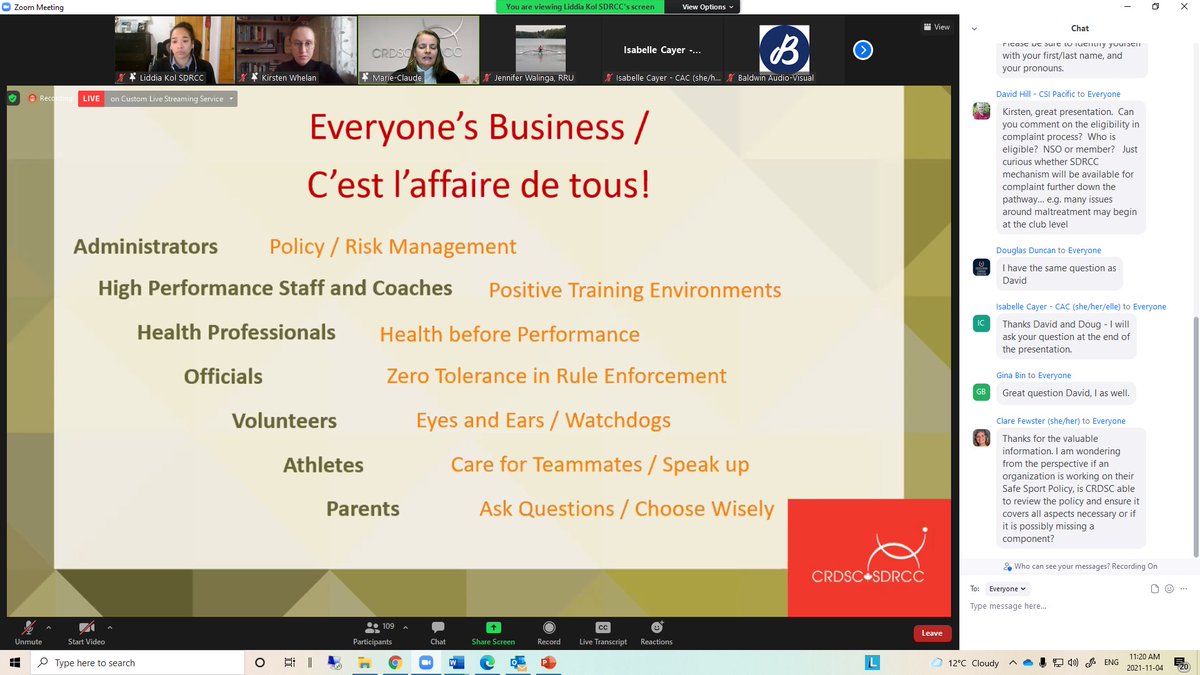Viewport: 1200px width, 675px height.
Task: Select Baldwin Audio-Visual participant tile
Action: tap(785, 49)
